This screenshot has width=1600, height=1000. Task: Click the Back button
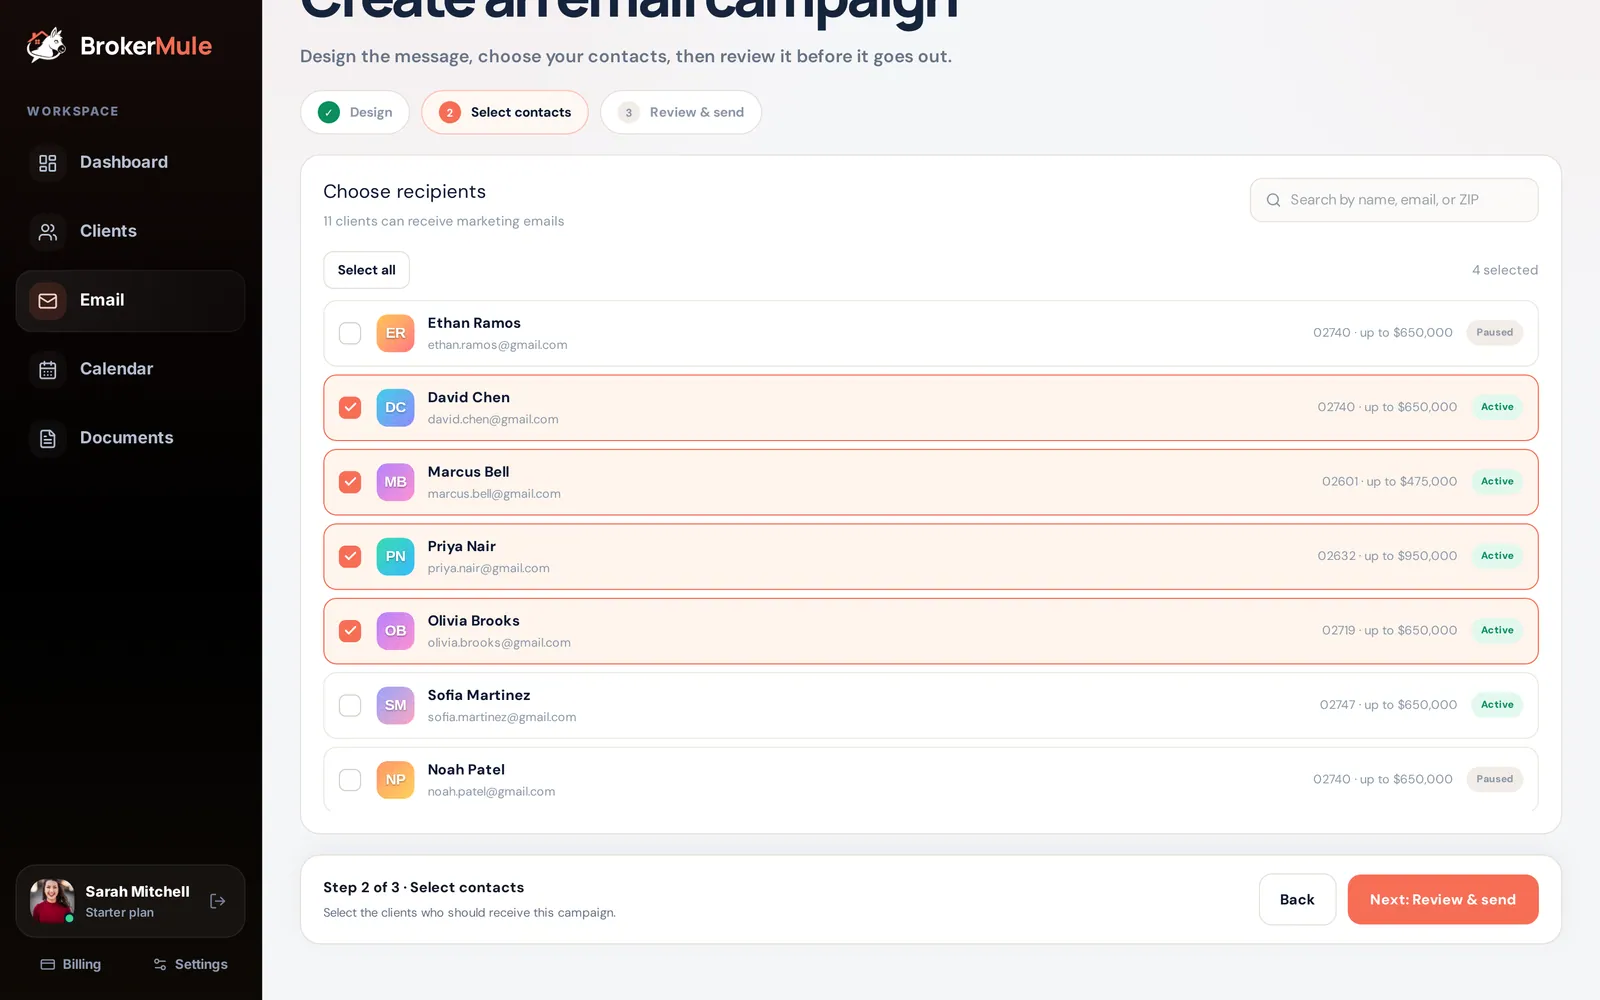point(1297,900)
